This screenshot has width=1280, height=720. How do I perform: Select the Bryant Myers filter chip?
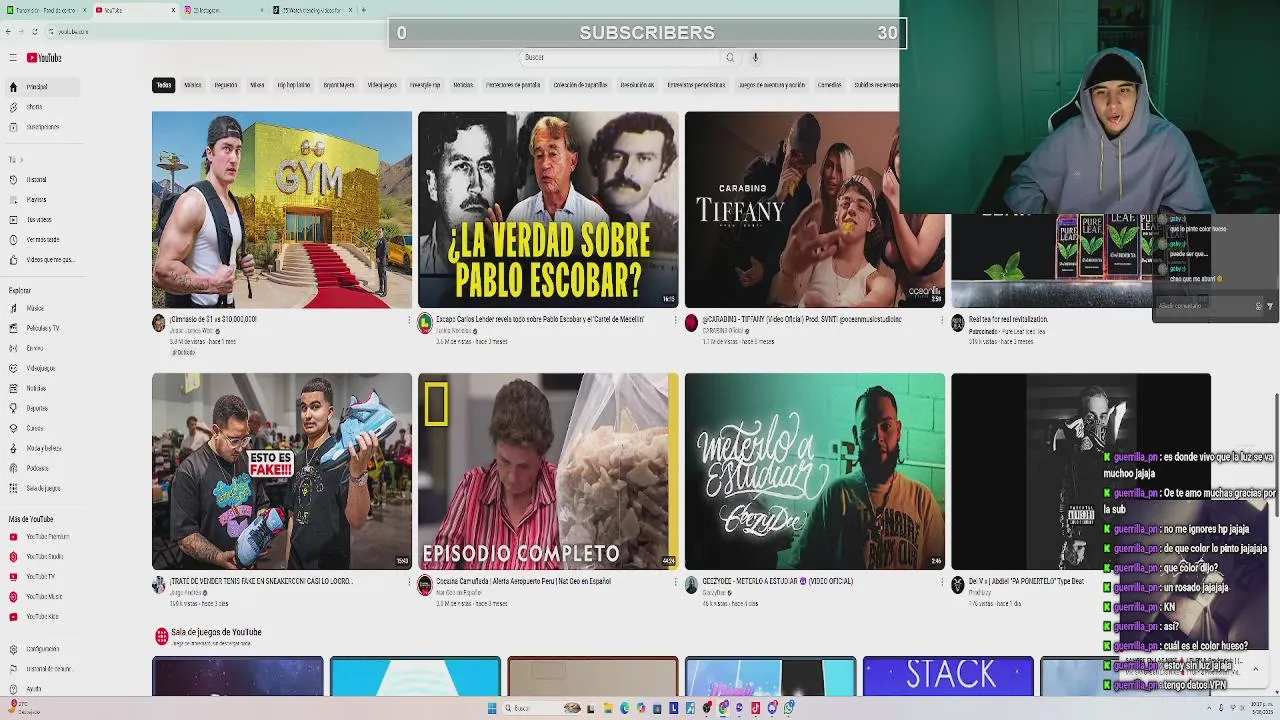[339, 85]
